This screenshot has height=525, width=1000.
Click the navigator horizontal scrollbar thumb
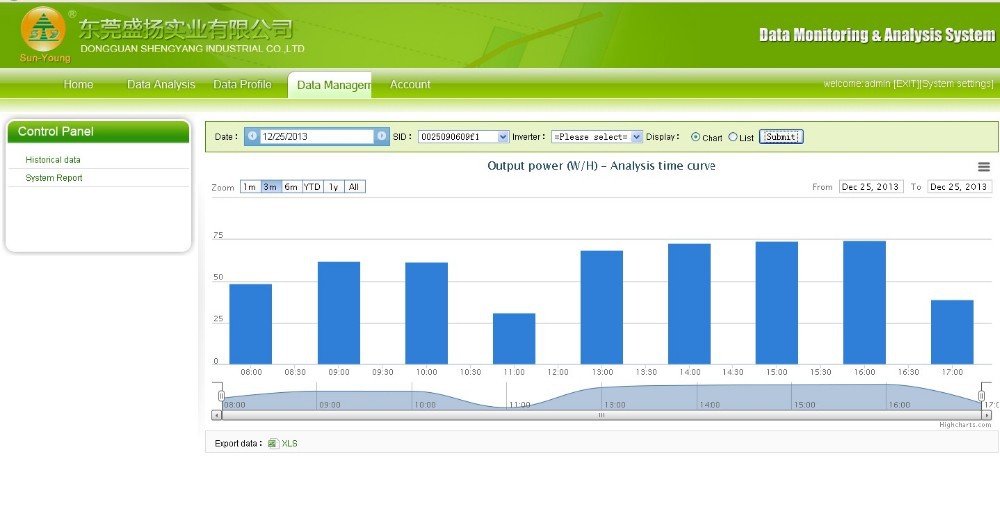tap(601, 415)
